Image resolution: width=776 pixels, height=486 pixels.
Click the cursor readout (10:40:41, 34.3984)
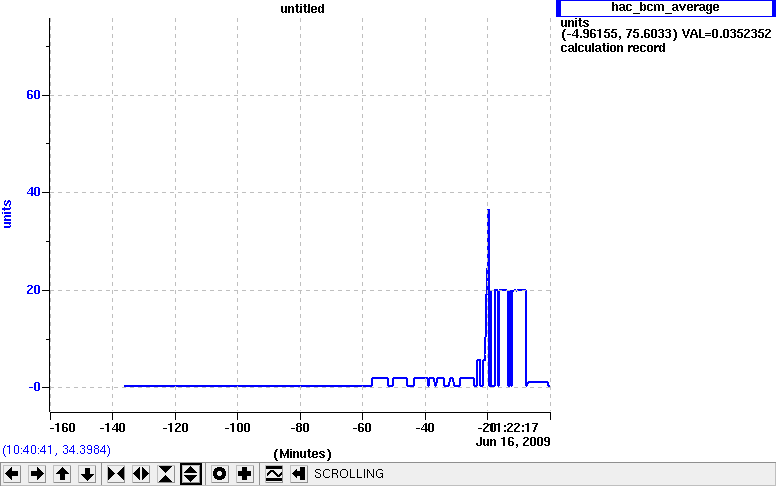pos(56,450)
